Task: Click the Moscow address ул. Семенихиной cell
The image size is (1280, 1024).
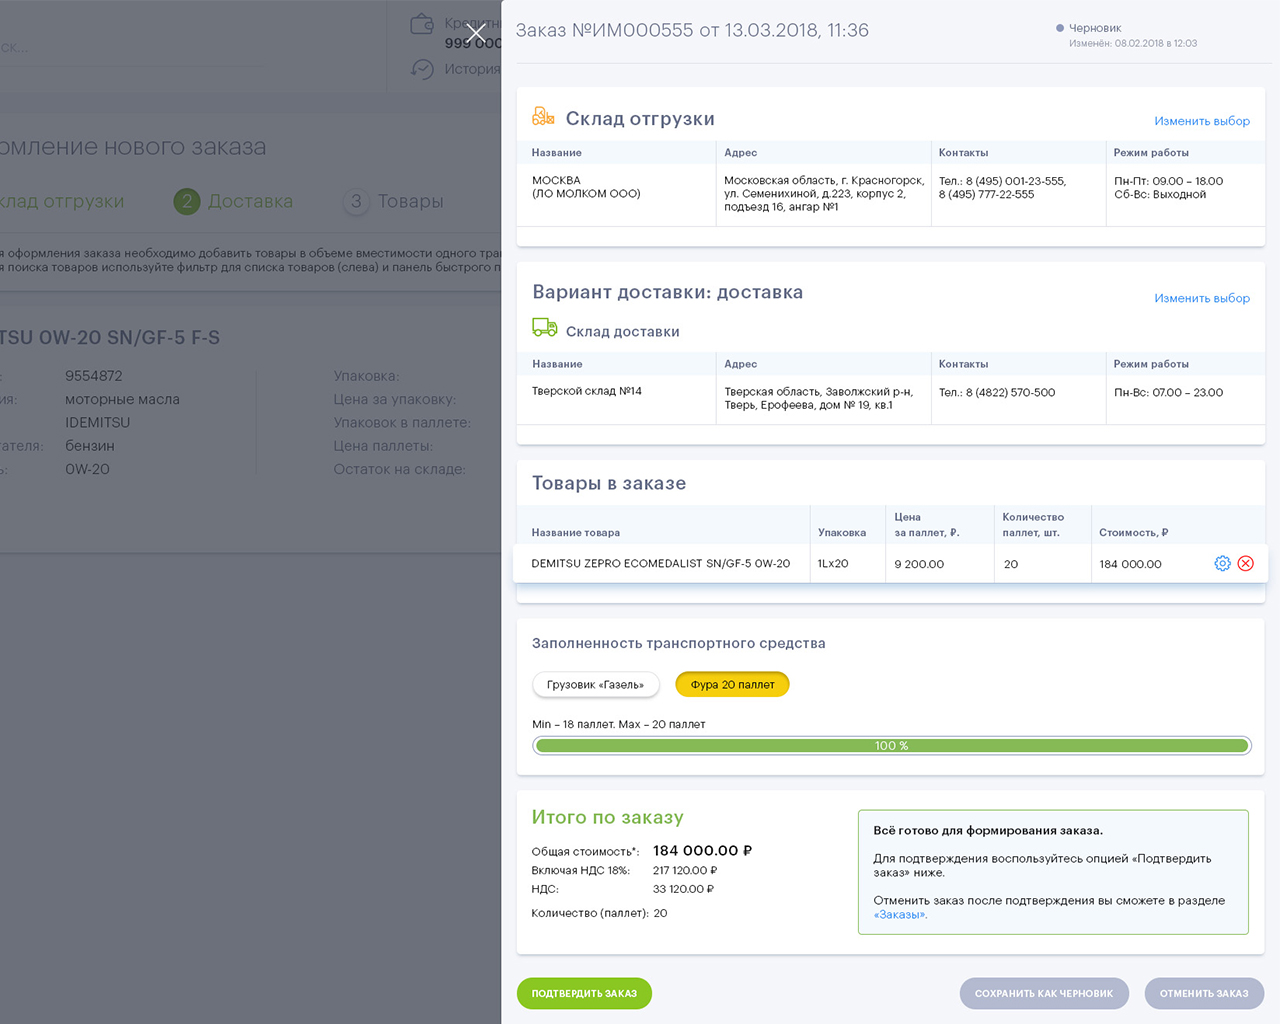Action: click(824, 194)
